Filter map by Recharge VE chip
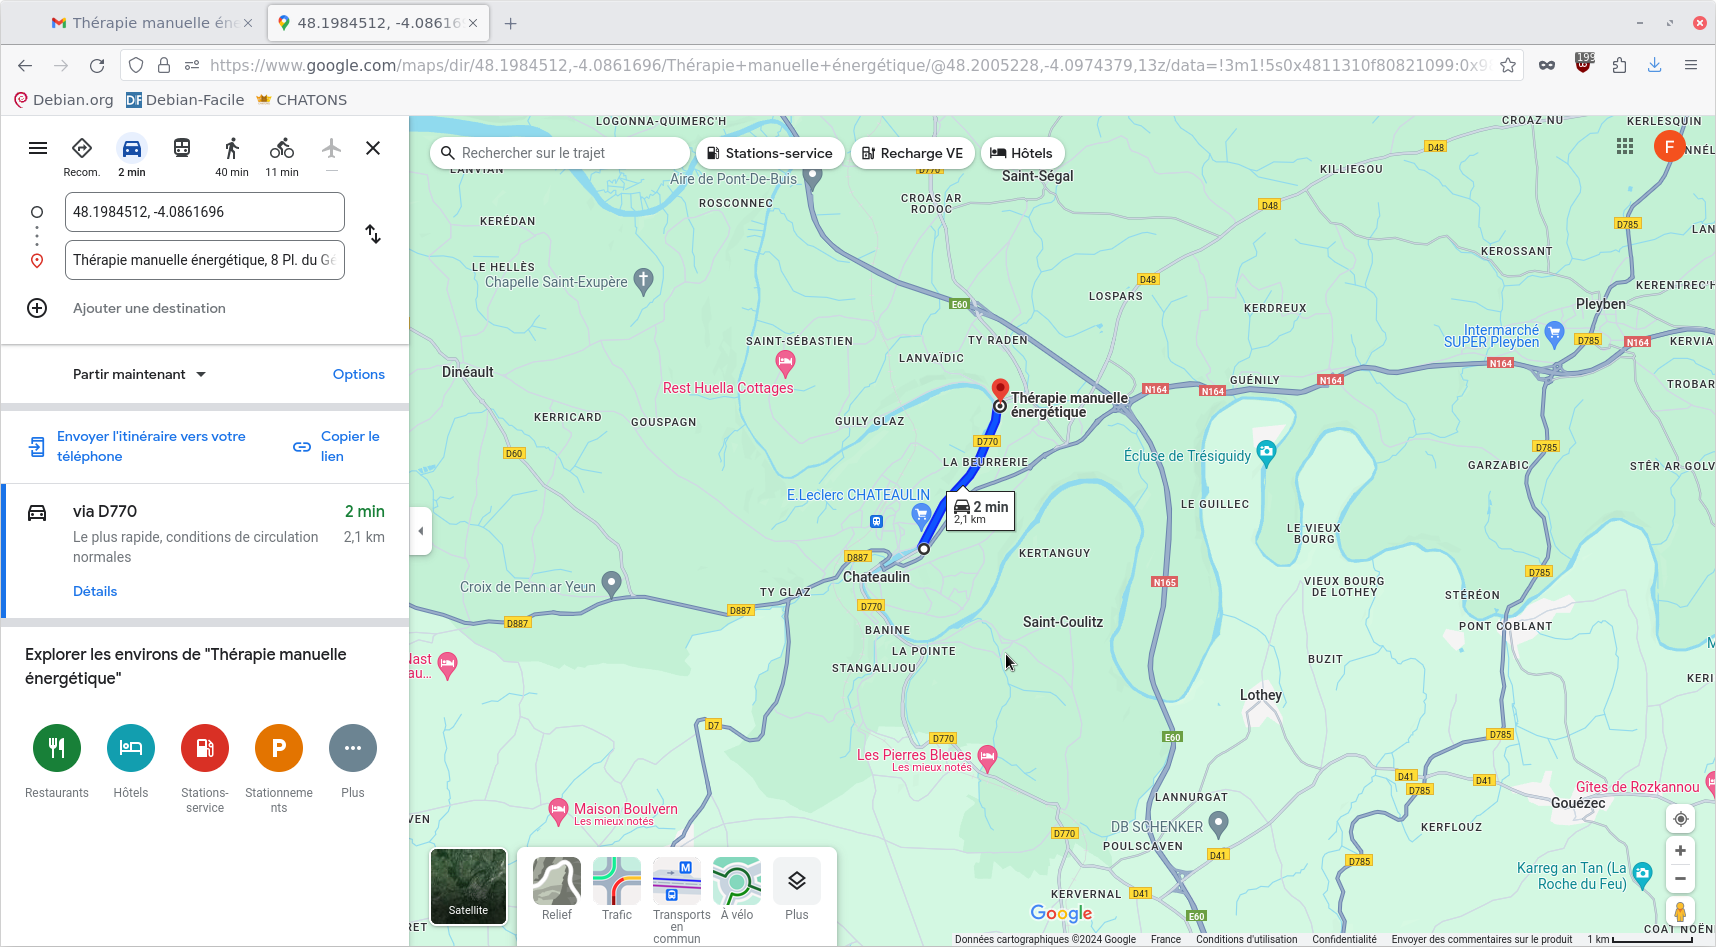This screenshot has width=1716, height=947. [x=912, y=153]
